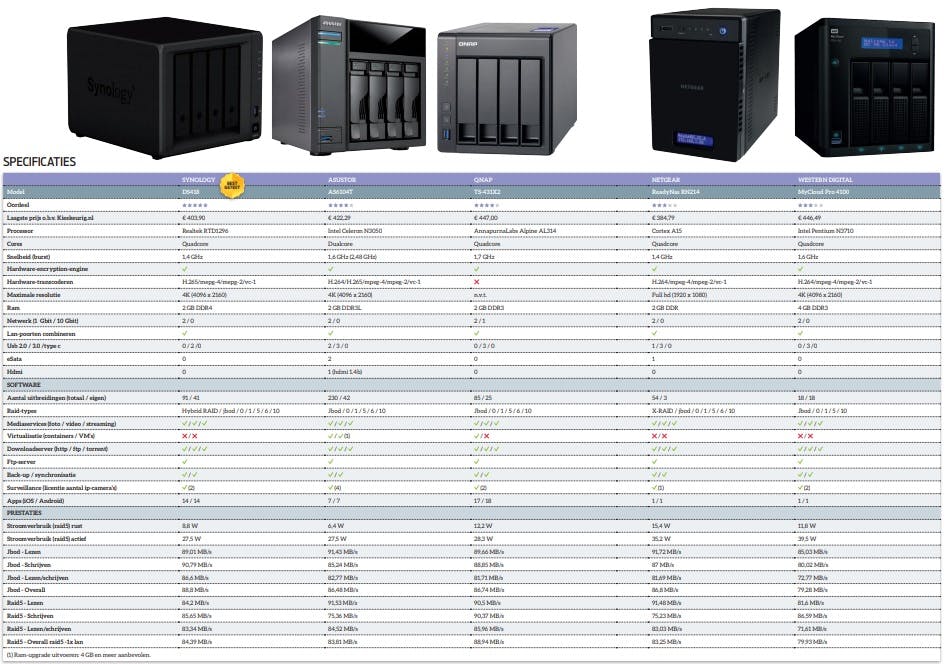Click the Asustor NAS product photo
The image size is (948, 664).
(349, 85)
